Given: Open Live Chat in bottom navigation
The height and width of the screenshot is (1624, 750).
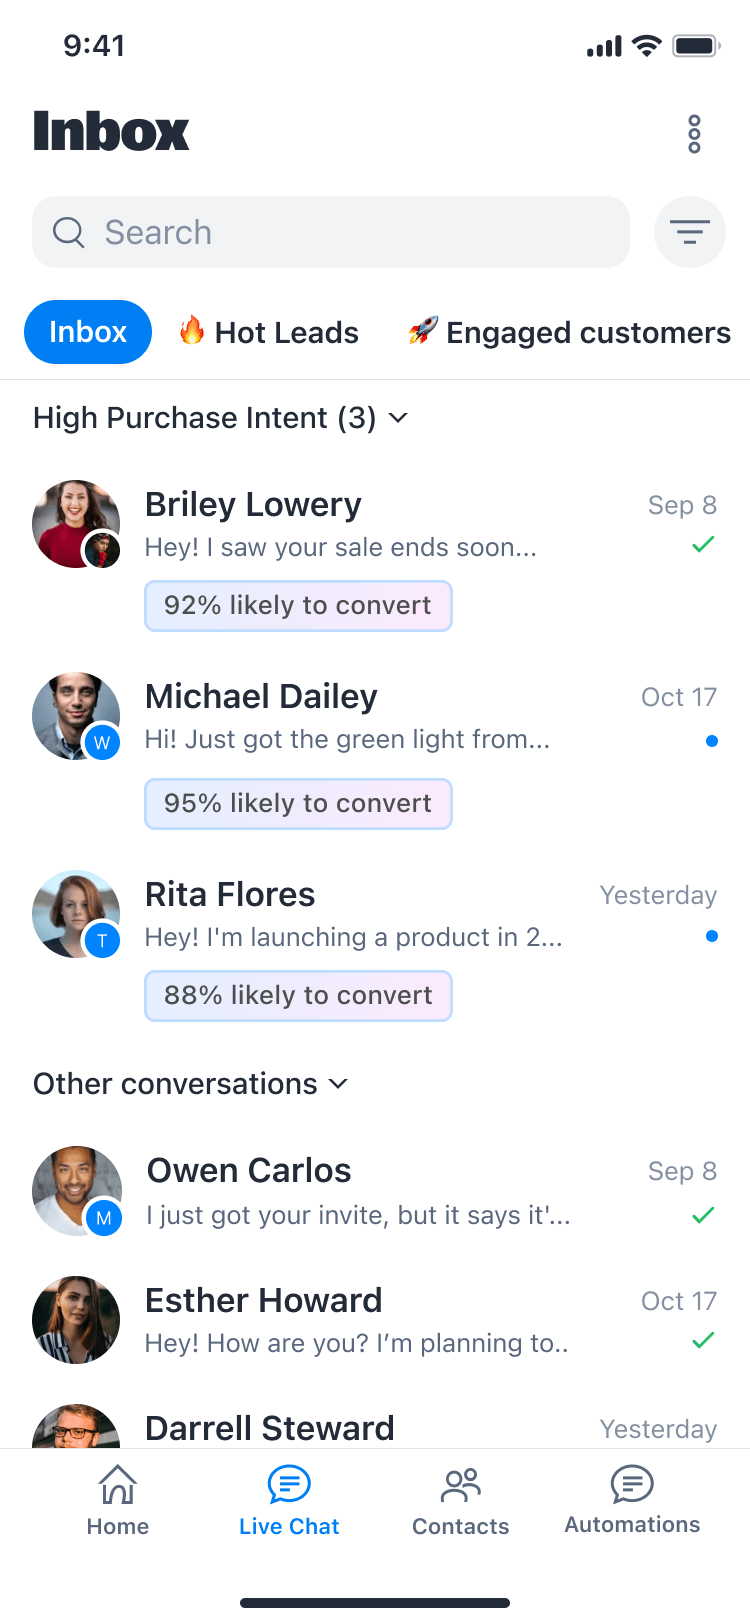Looking at the screenshot, I should point(289,1500).
